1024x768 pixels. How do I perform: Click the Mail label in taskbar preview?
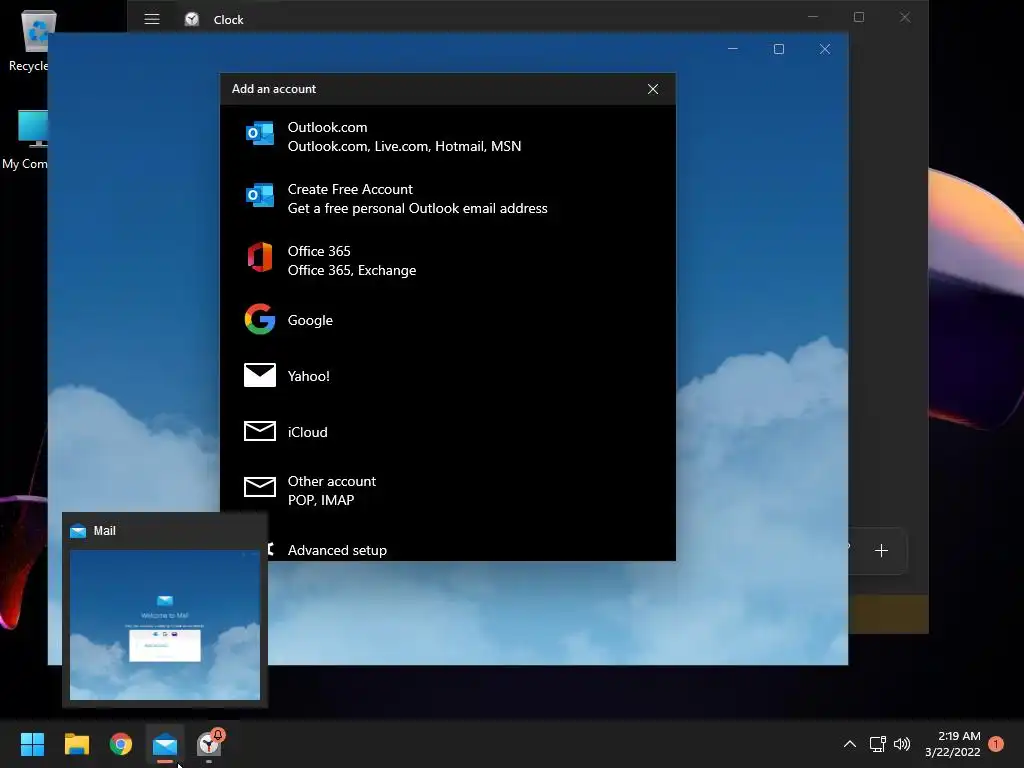104,531
